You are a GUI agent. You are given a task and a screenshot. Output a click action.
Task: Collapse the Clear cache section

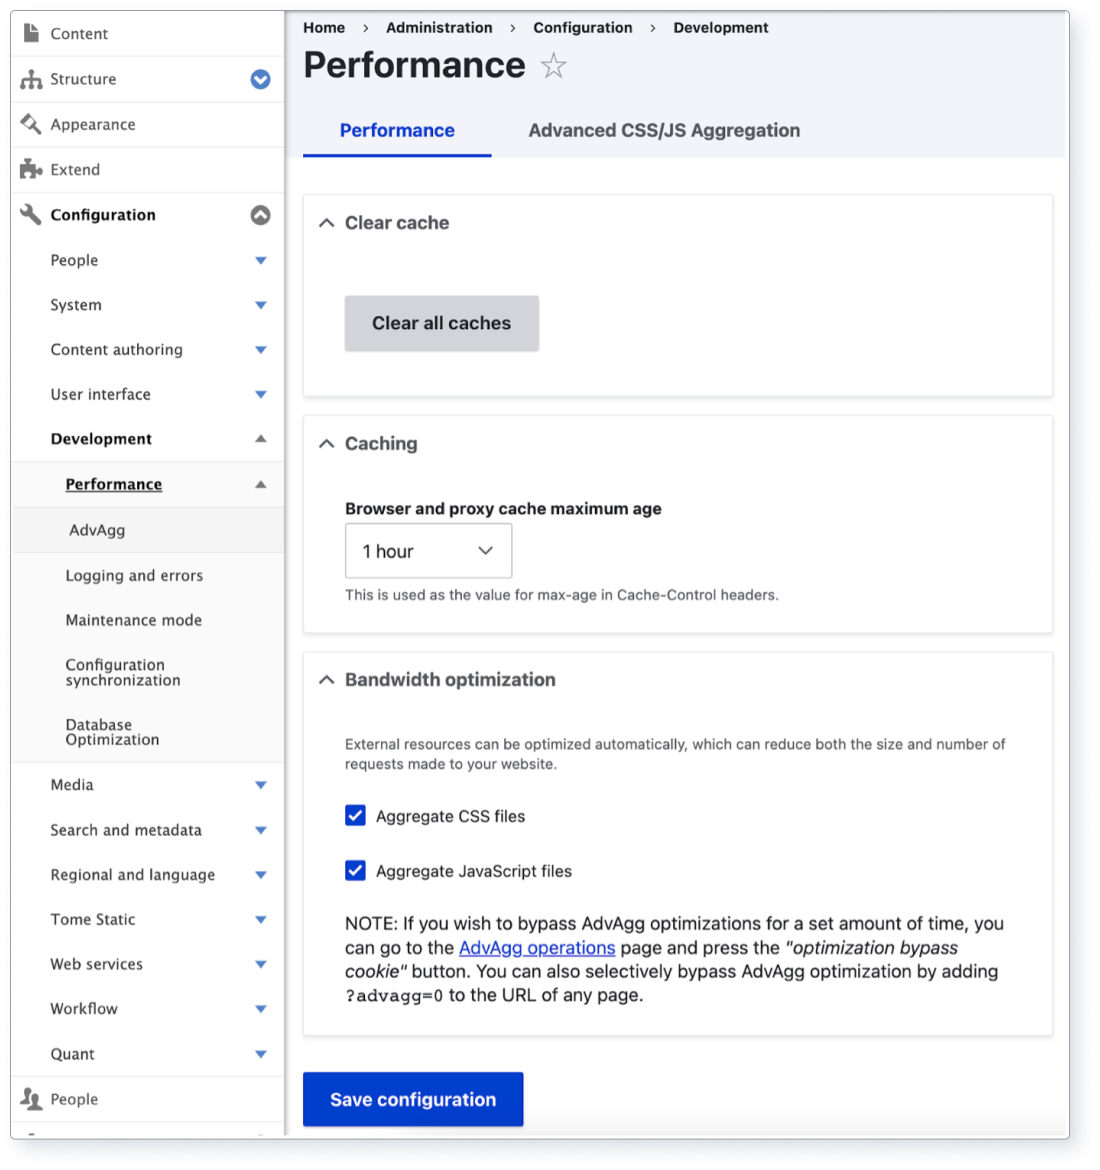click(325, 222)
